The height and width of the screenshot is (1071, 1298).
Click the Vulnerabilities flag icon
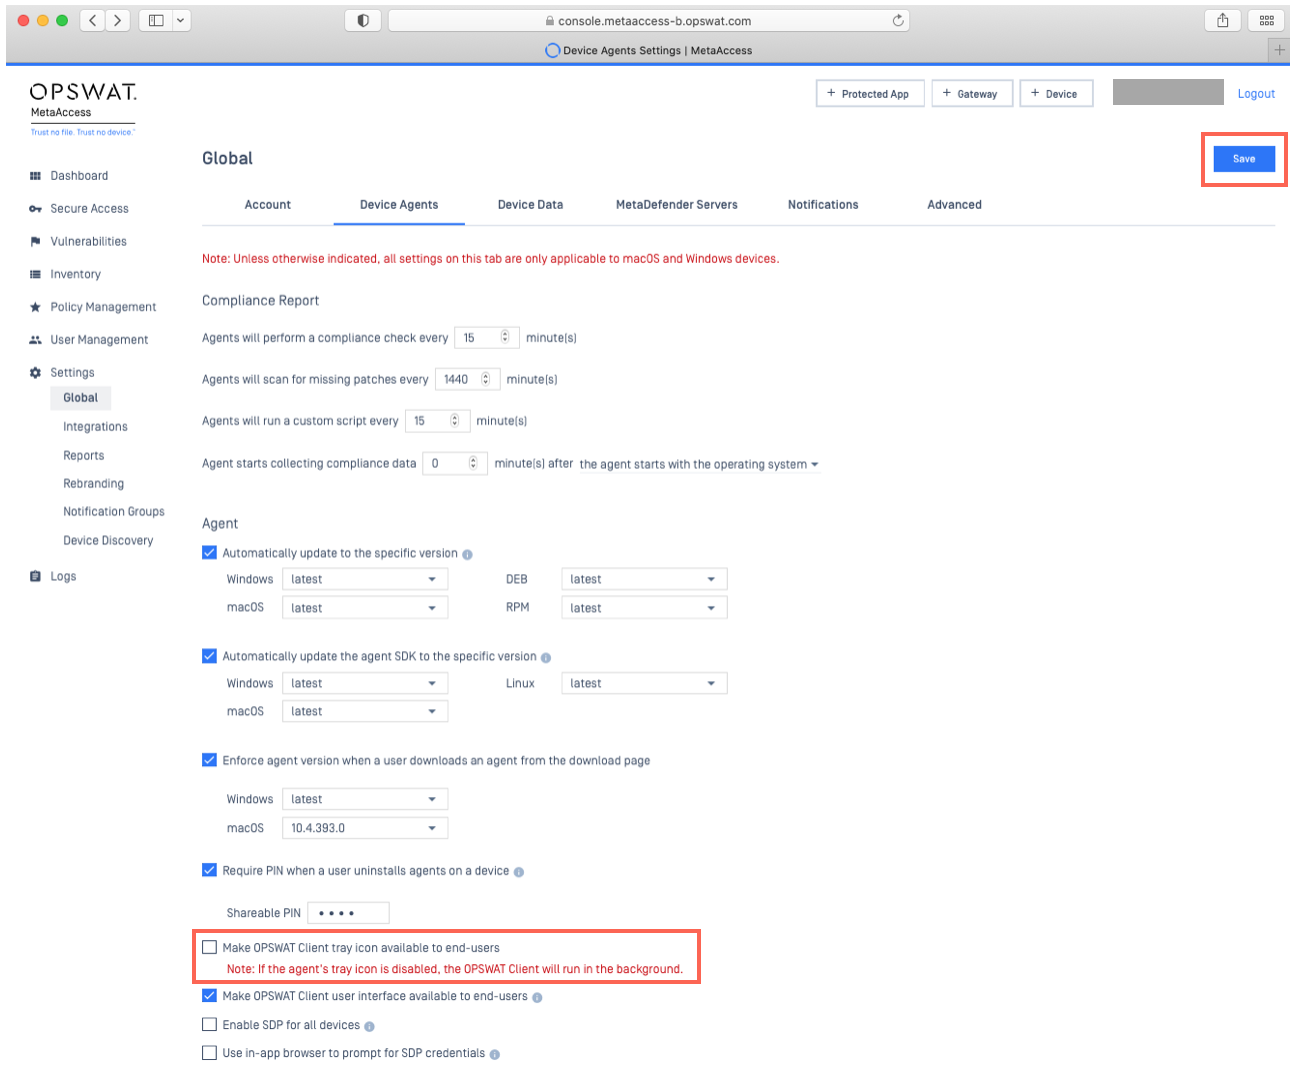pos(35,242)
